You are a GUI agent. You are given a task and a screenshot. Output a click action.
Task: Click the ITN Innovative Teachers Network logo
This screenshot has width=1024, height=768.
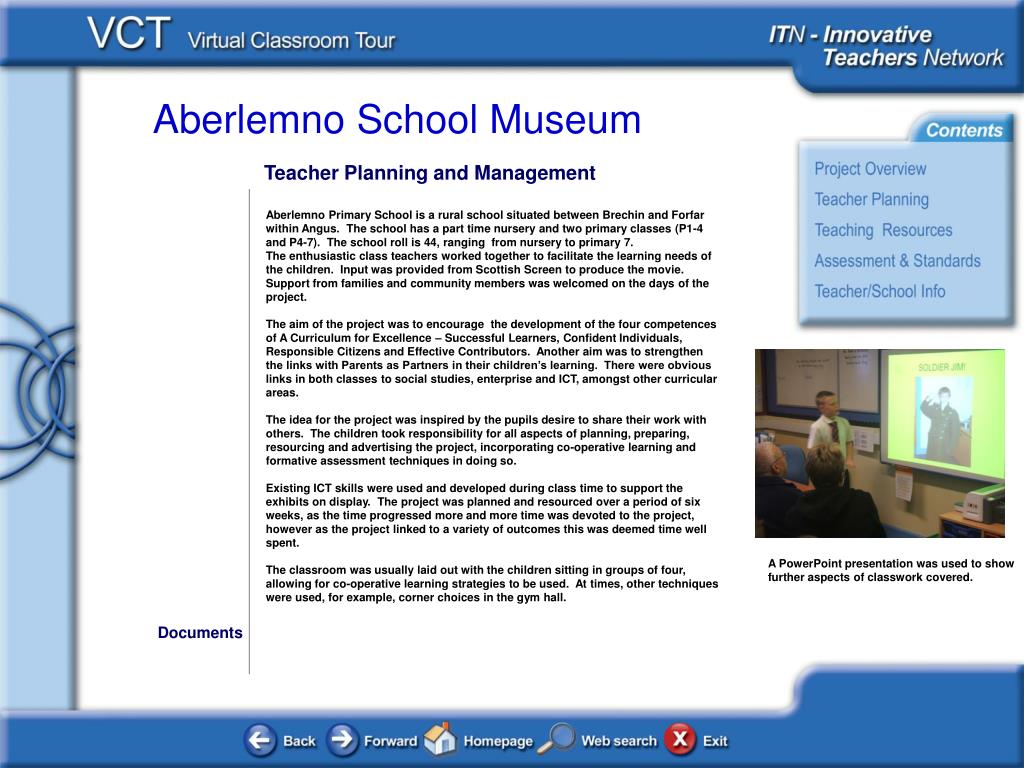886,46
